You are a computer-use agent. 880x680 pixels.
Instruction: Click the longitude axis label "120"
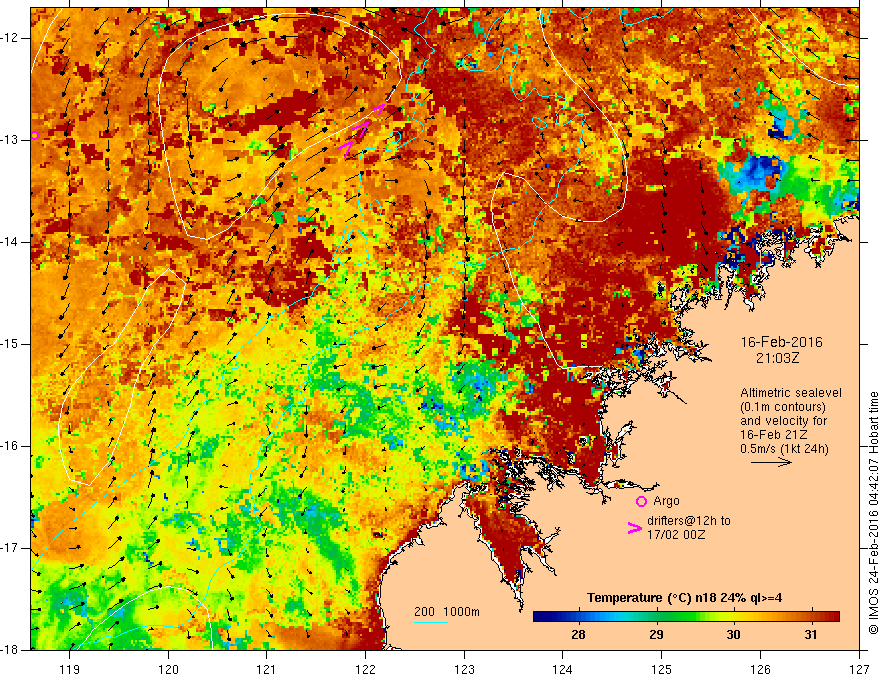(x=168, y=670)
